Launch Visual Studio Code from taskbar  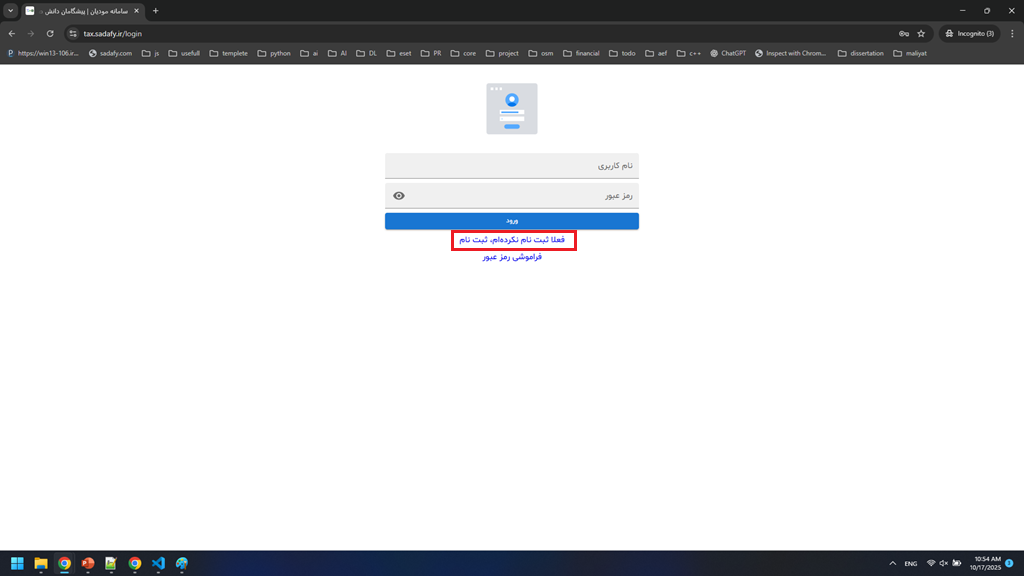coord(158,563)
